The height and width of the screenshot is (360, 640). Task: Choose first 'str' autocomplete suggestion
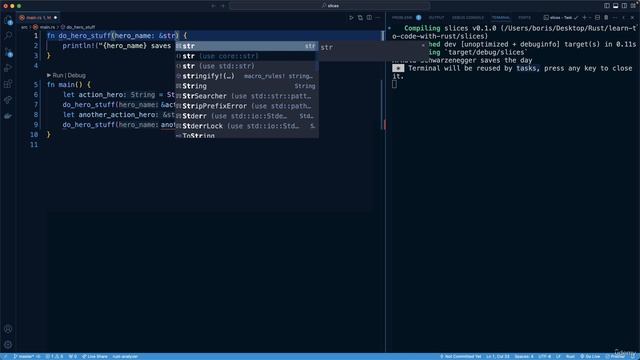click(x=247, y=46)
